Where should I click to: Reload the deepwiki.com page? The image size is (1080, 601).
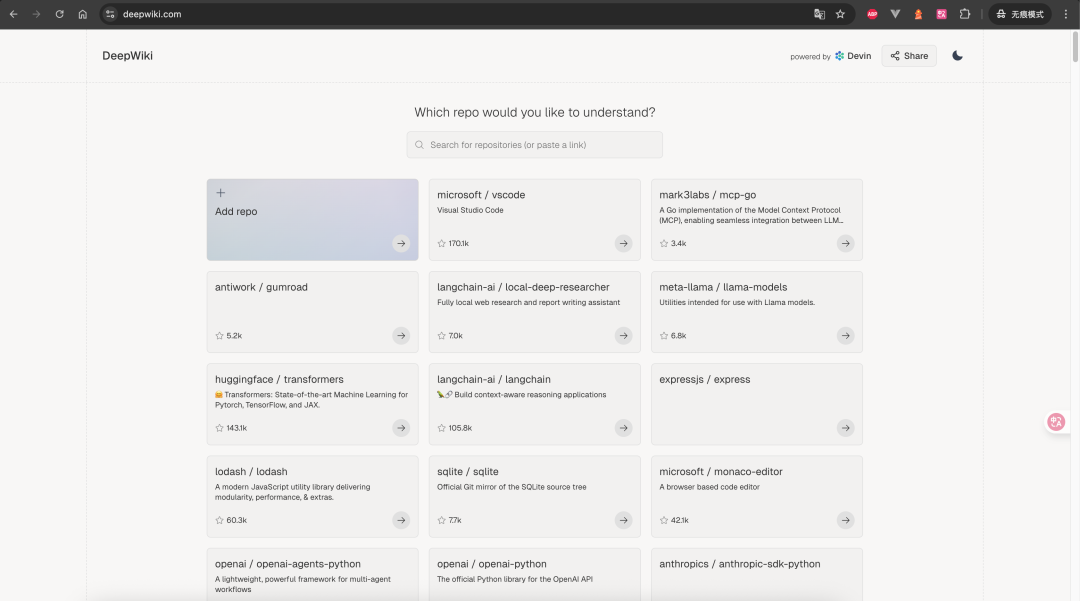coord(60,14)
